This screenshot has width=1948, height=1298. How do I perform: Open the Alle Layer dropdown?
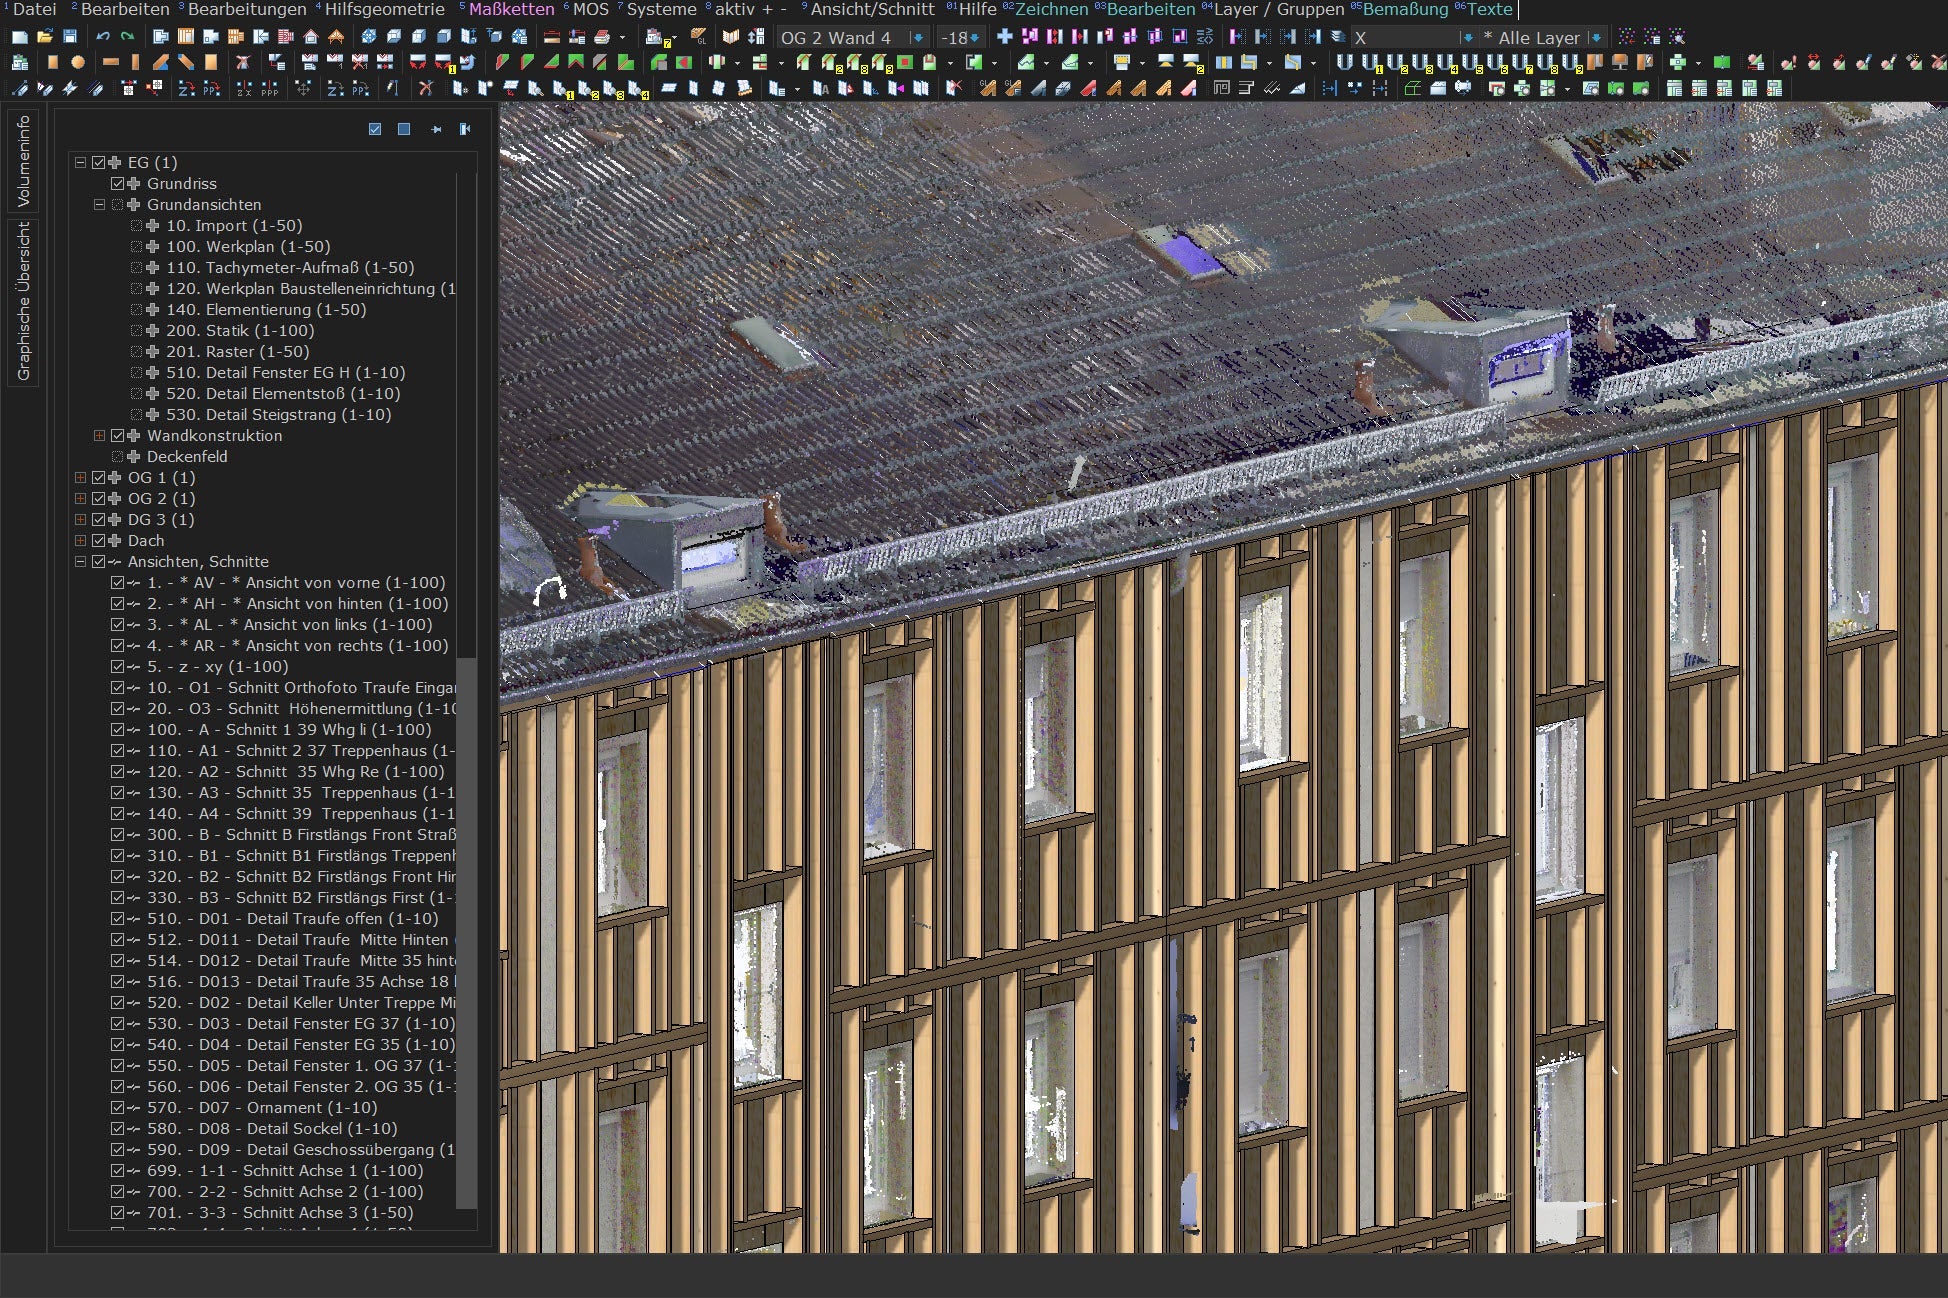1595,38
